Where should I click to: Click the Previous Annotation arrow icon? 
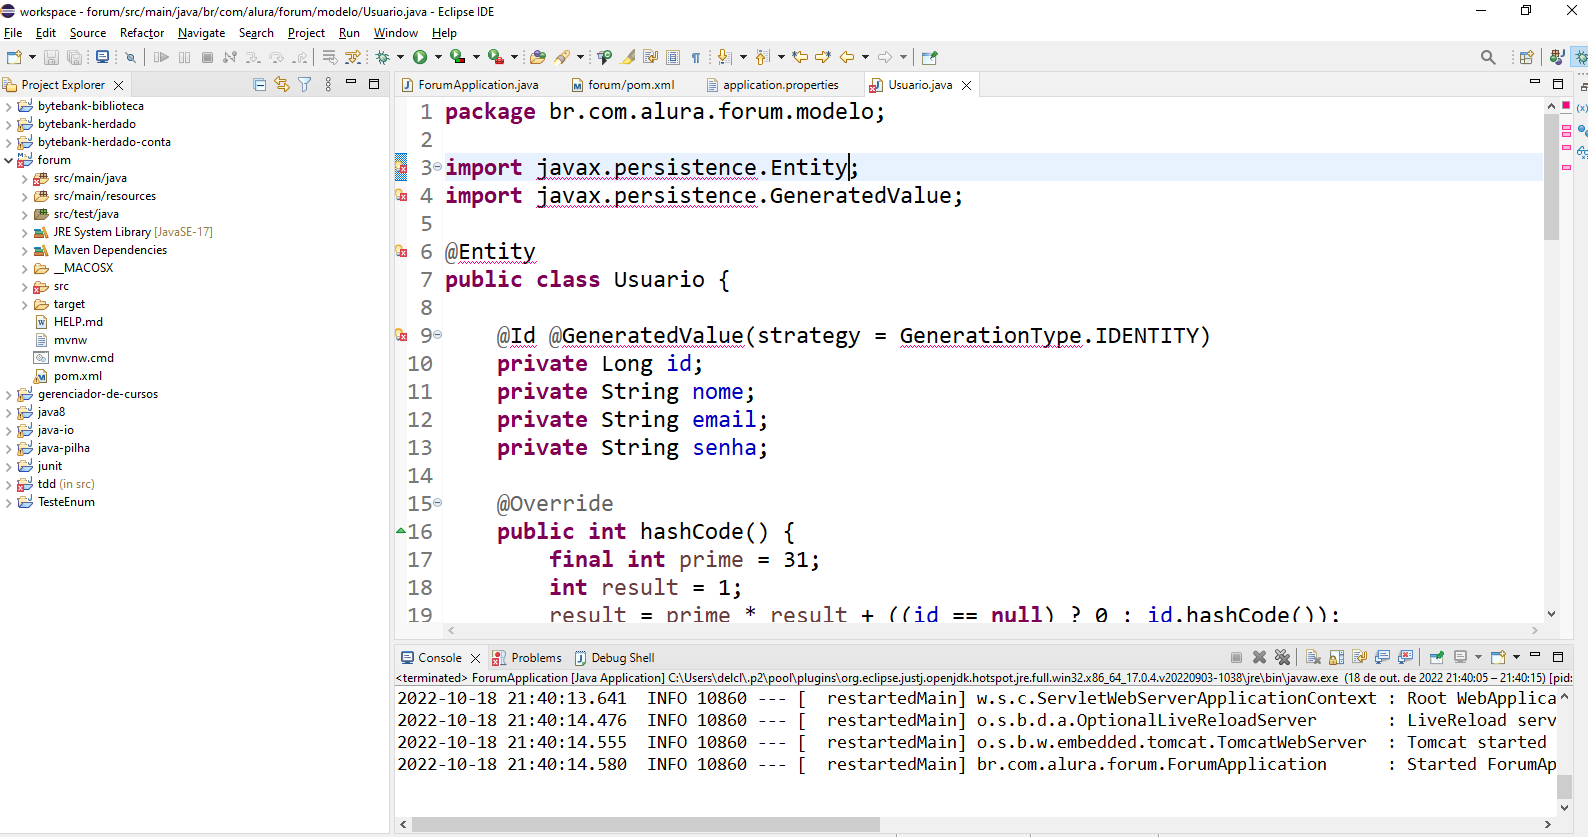pyautogui.click(x=763, y=58)
